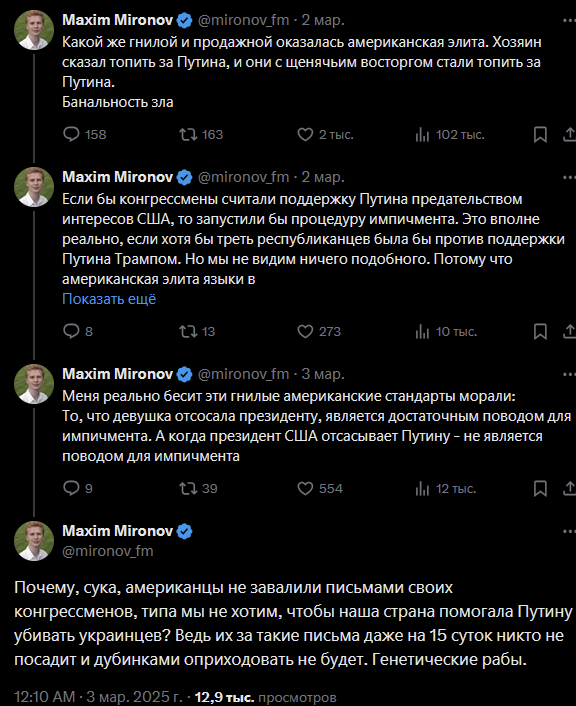Image resolution: width=576 pixels, height=706 pixels.
Task: Open Maxim Mironov profile avatar on top tweet
Action: pos(34,29)
